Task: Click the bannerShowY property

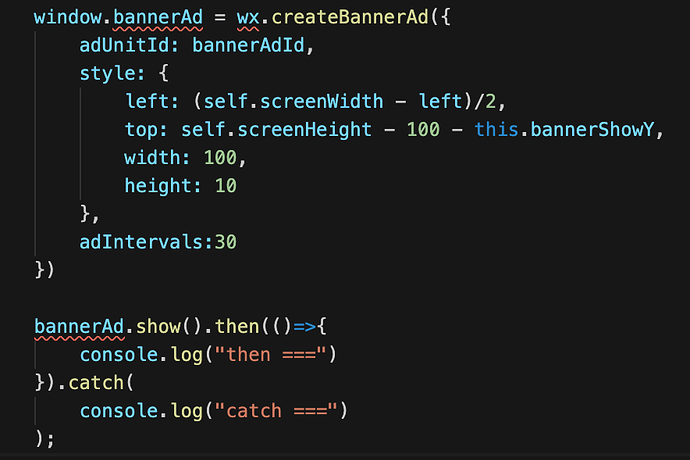Action: coord(604,130)
